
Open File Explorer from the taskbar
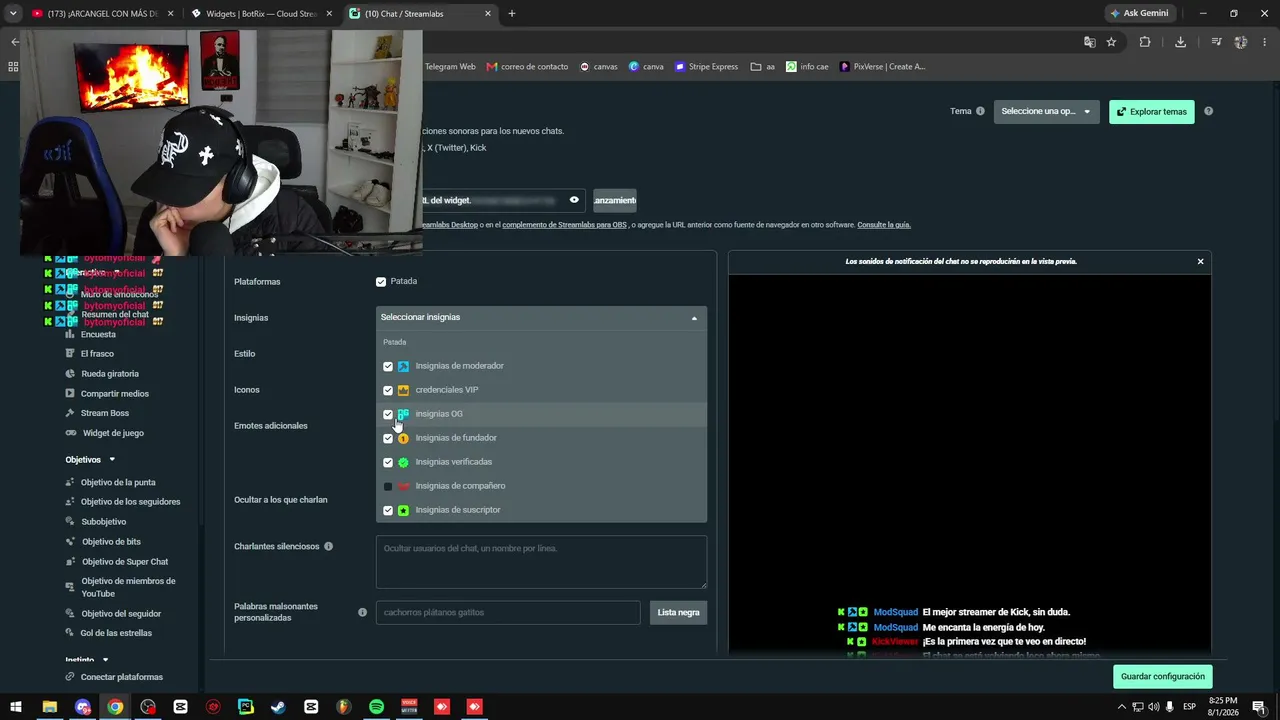tap(49, 707)
